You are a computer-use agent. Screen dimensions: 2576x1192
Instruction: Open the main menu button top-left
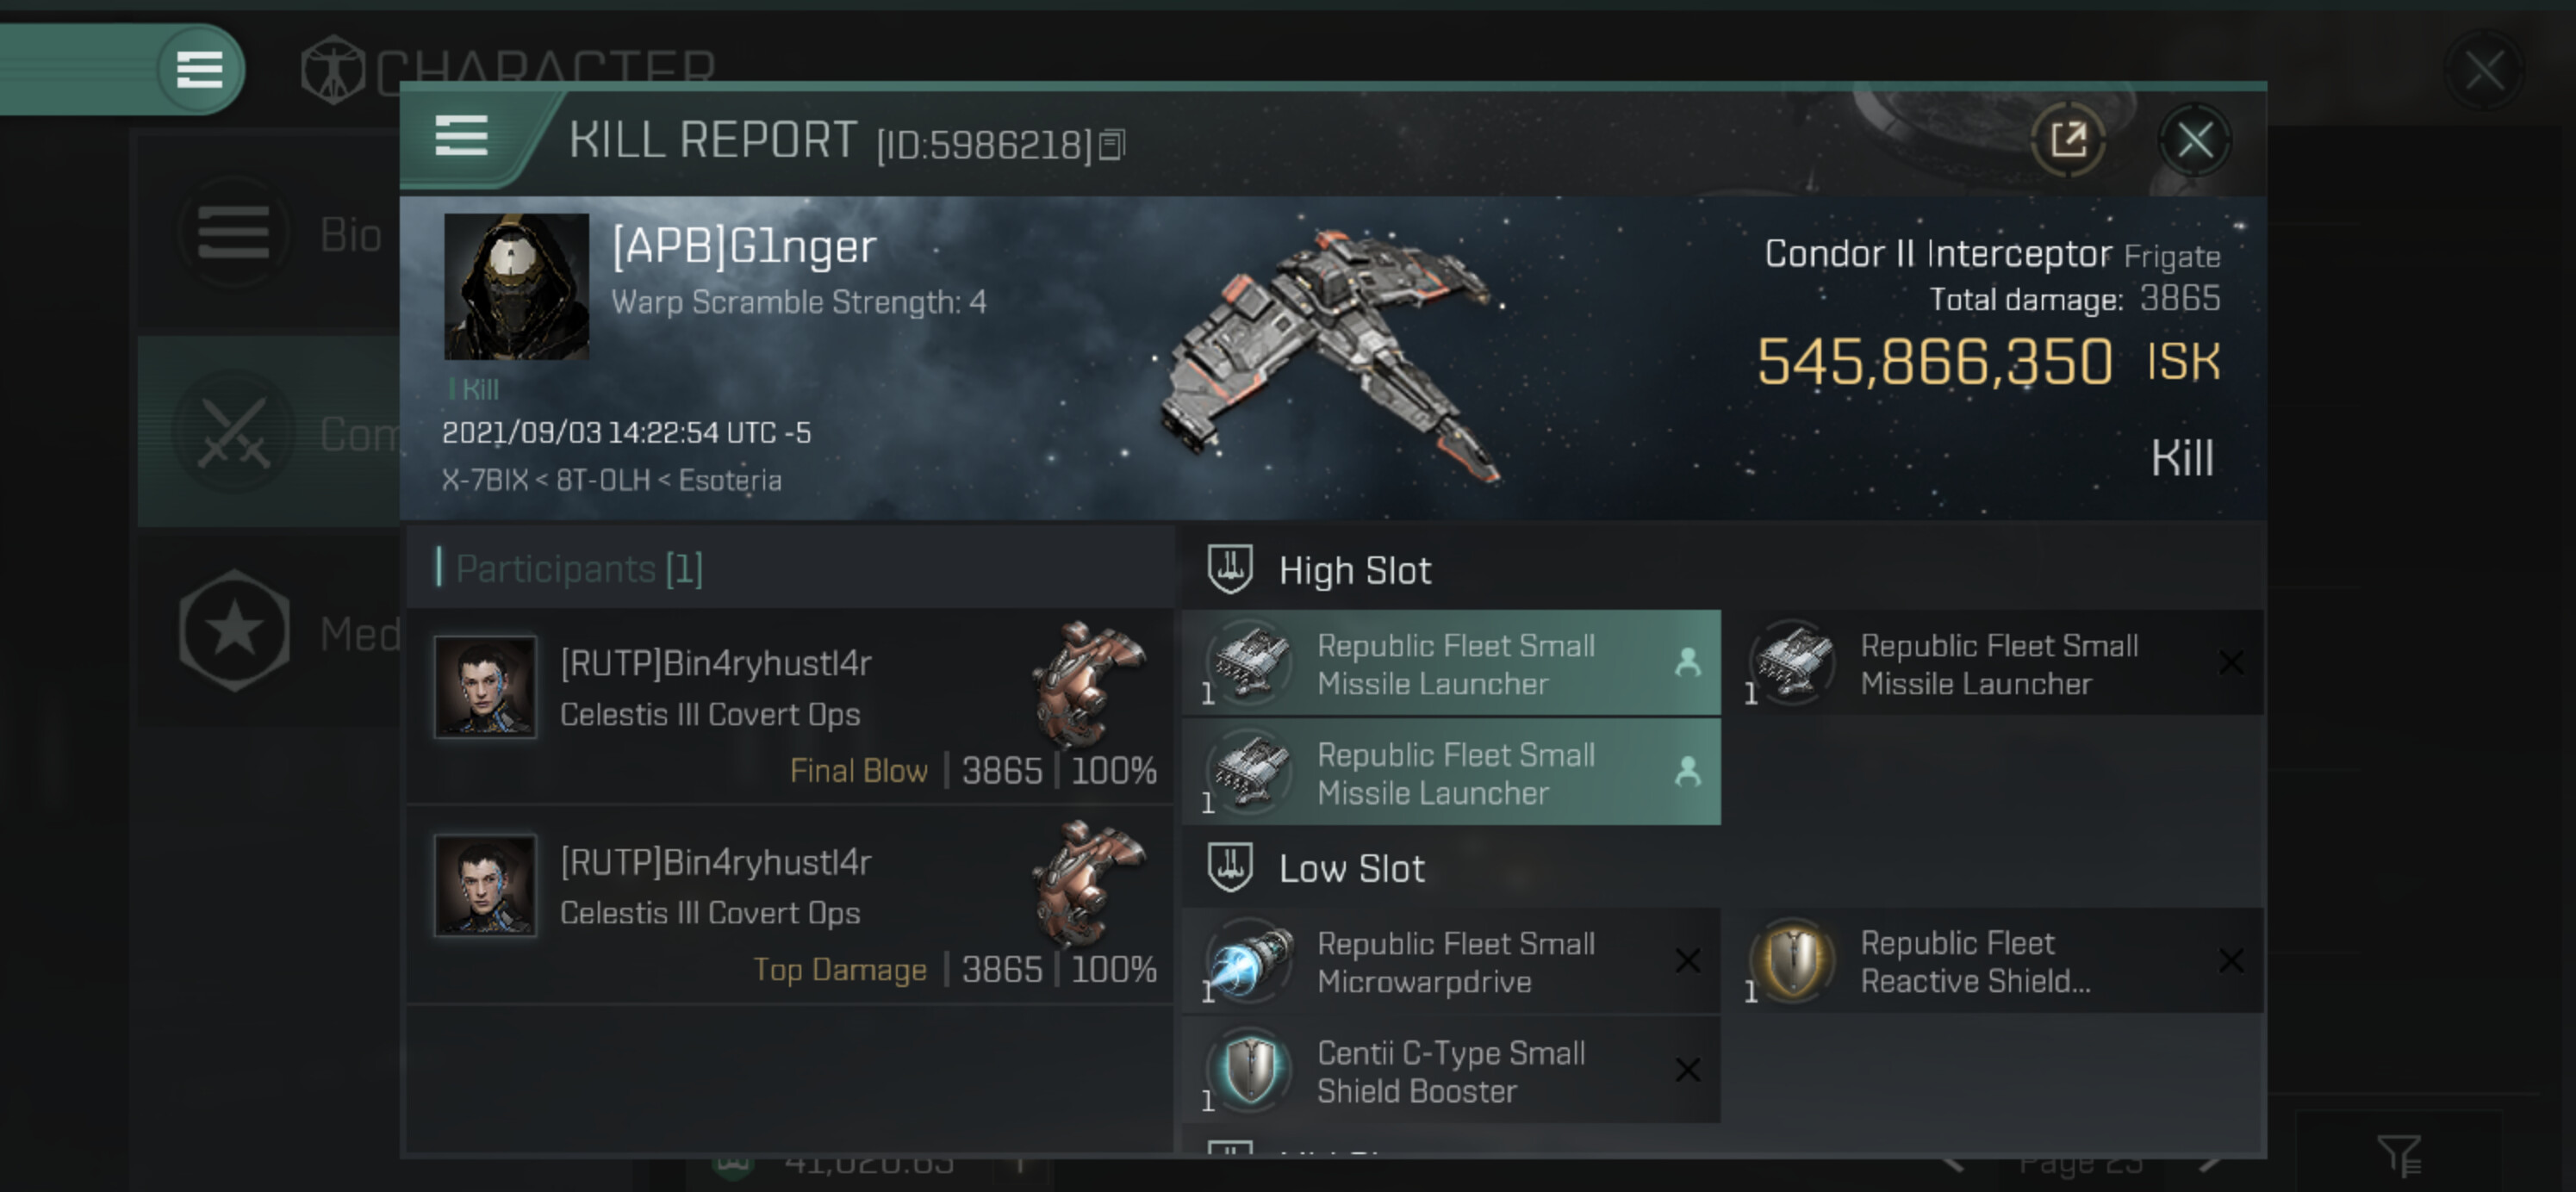[x=199, y=70]
